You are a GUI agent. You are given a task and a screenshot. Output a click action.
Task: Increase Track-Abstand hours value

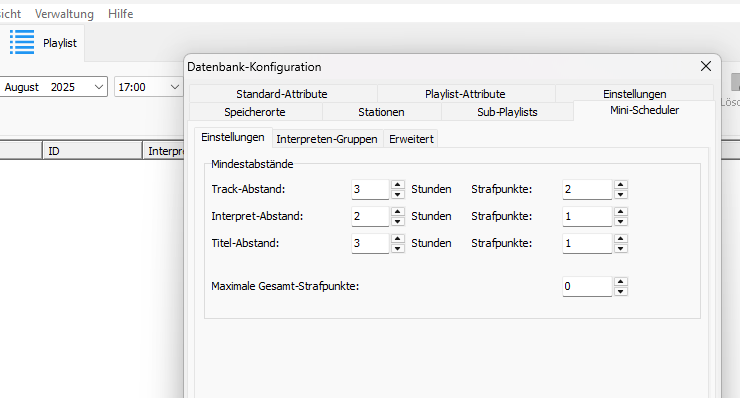(x=397, y=185)
